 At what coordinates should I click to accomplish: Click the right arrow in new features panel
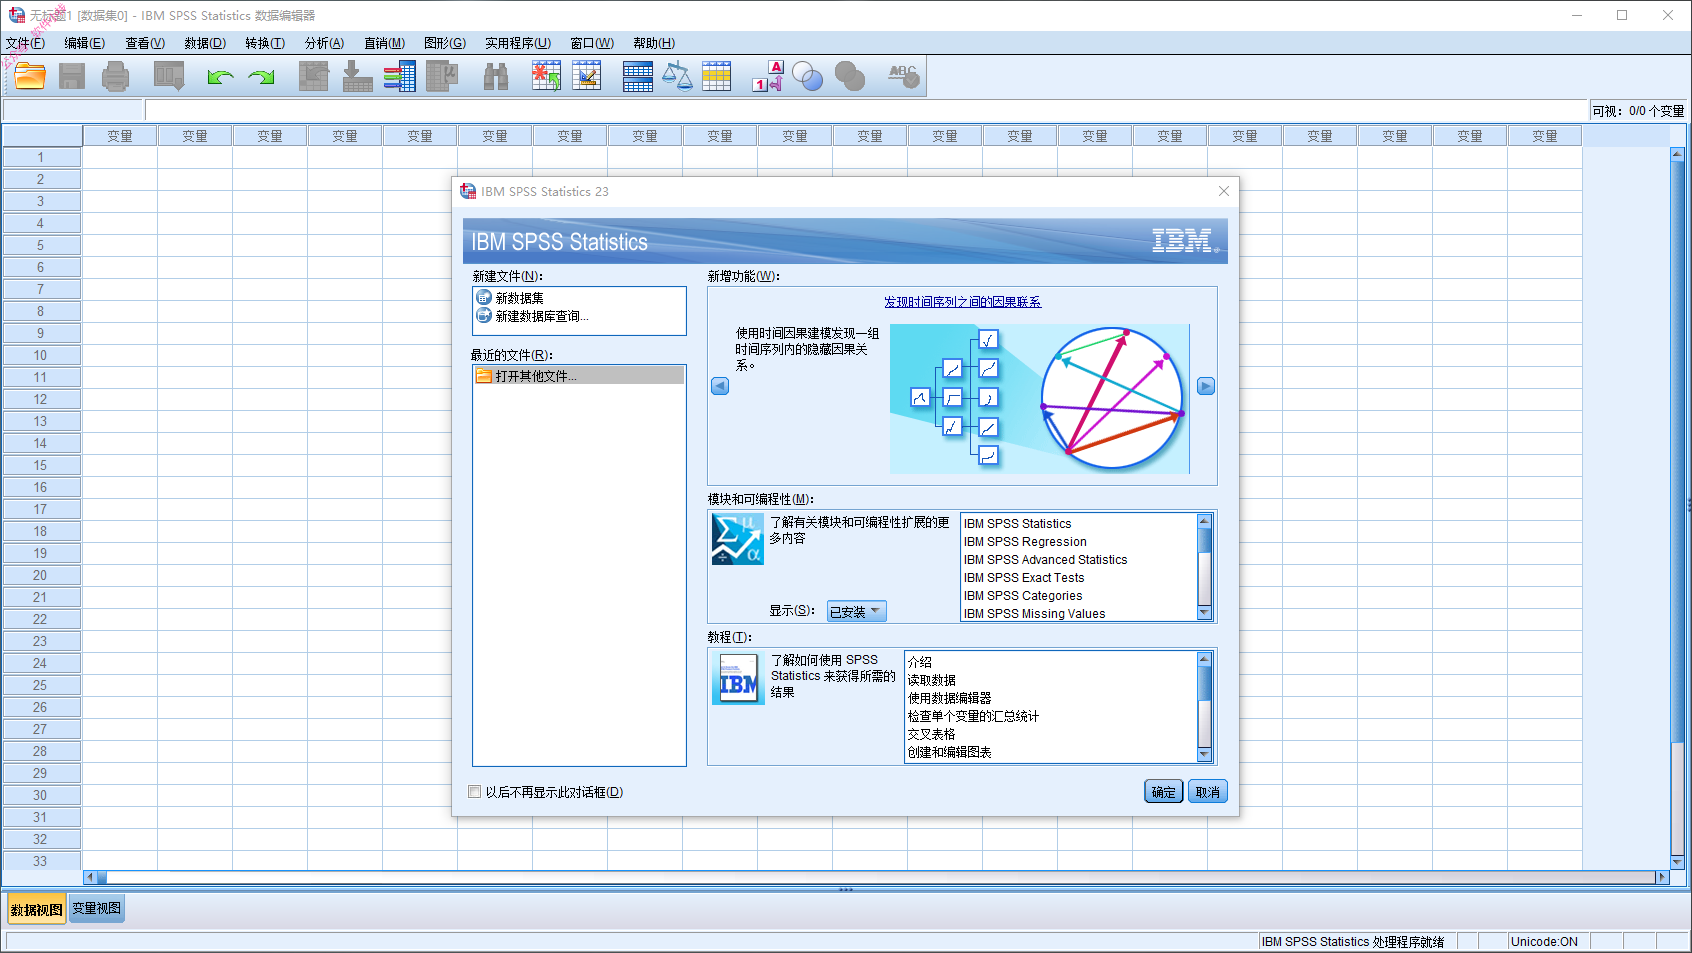point(1206,386)
